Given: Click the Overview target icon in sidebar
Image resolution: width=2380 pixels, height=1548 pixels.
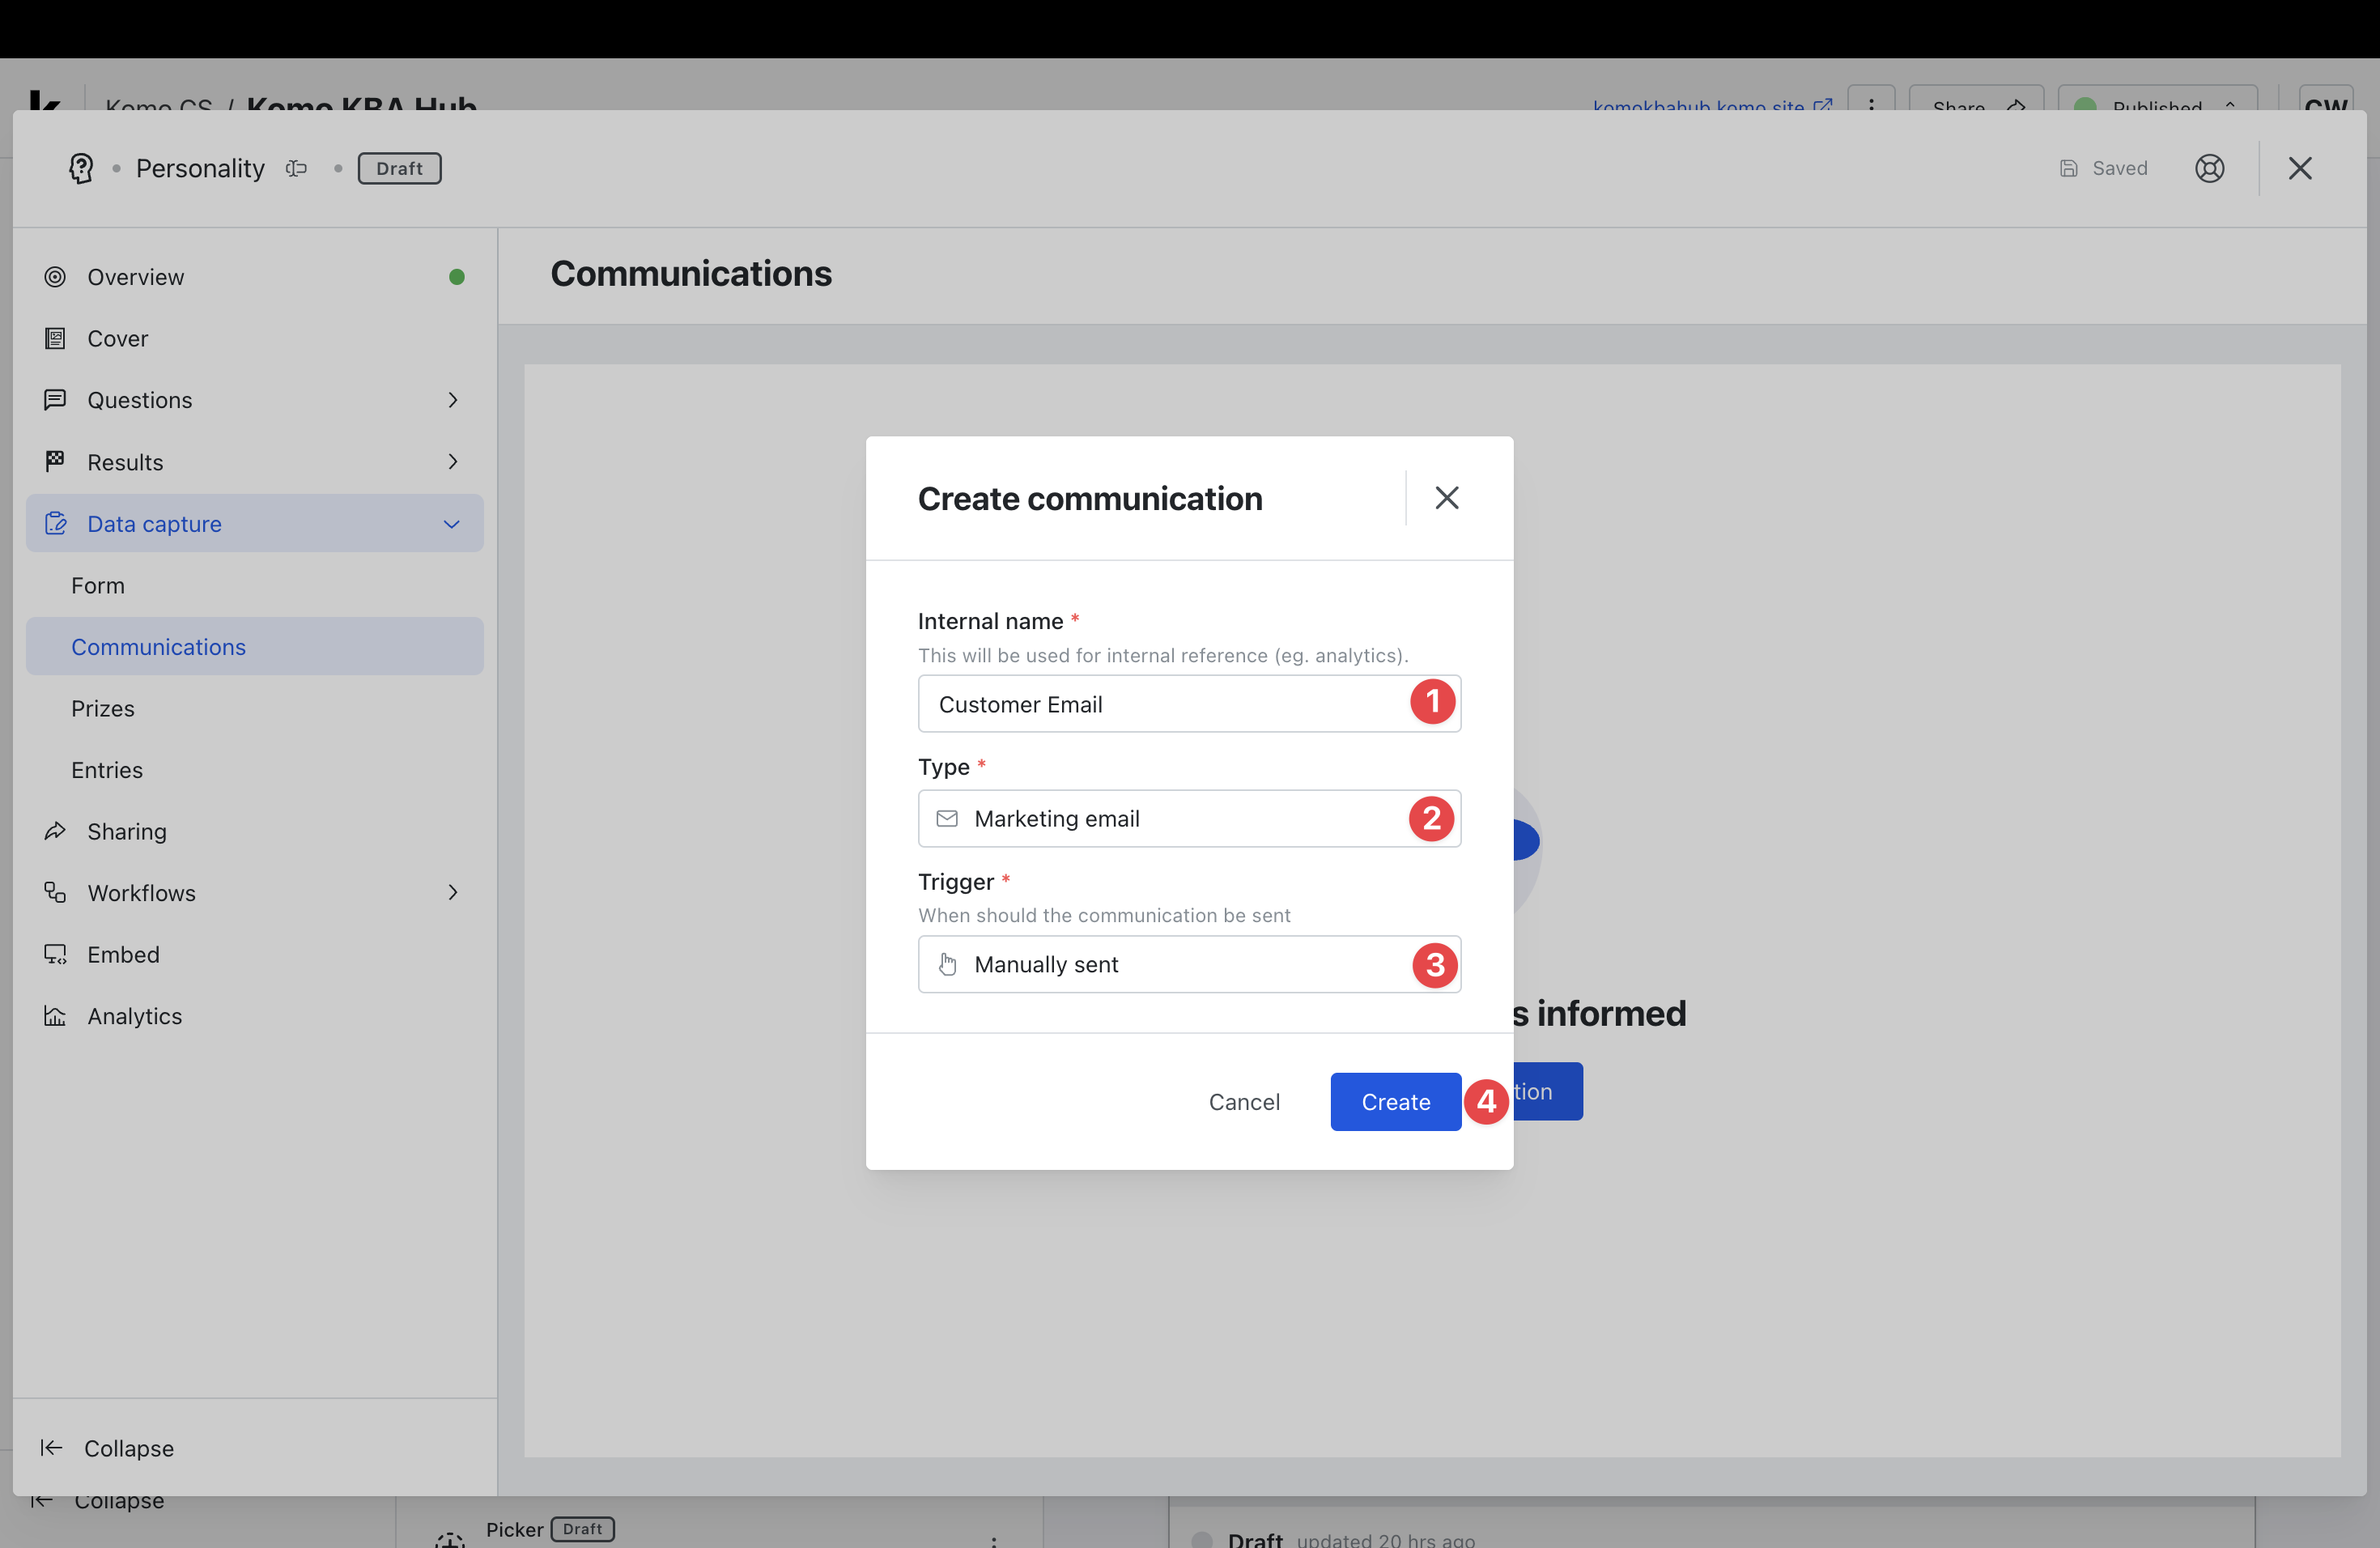Looking at the screenshot, I should 55,277.
